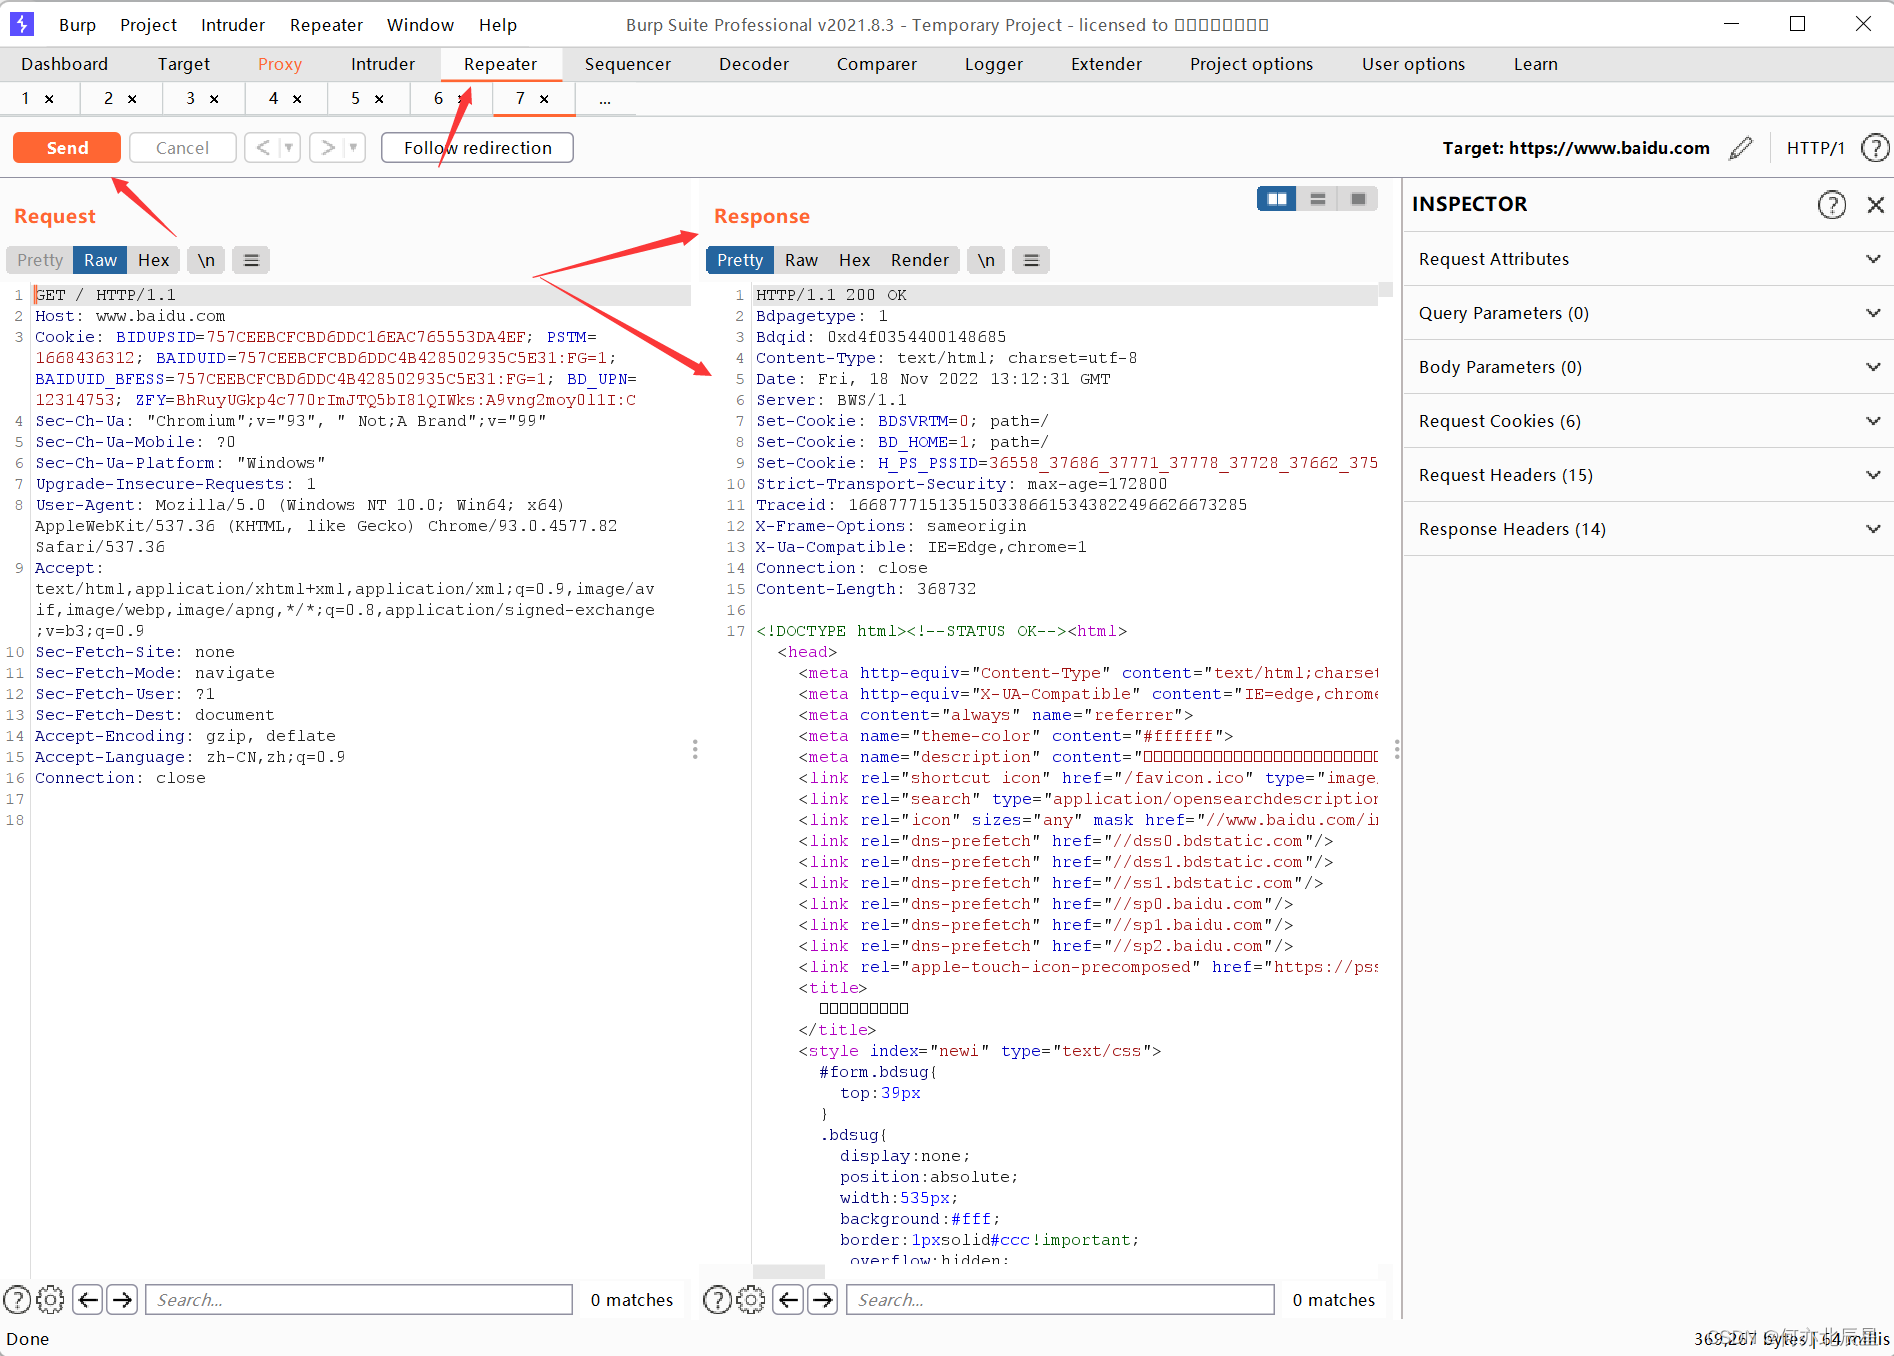
Task: Select request Raw view
Action: pyautogui.click(x=100, y=260)
